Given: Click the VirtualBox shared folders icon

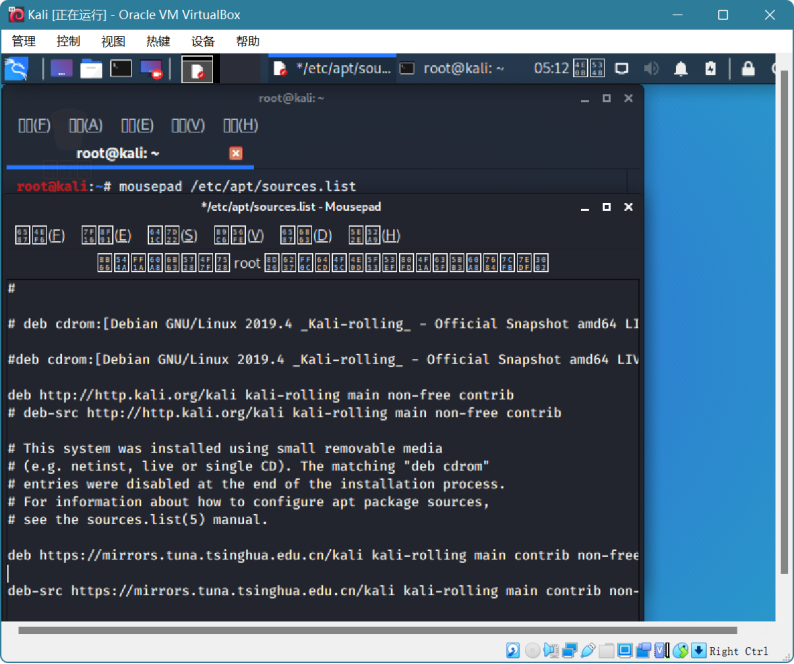Looking at the screenshot, I should (607, 650).
